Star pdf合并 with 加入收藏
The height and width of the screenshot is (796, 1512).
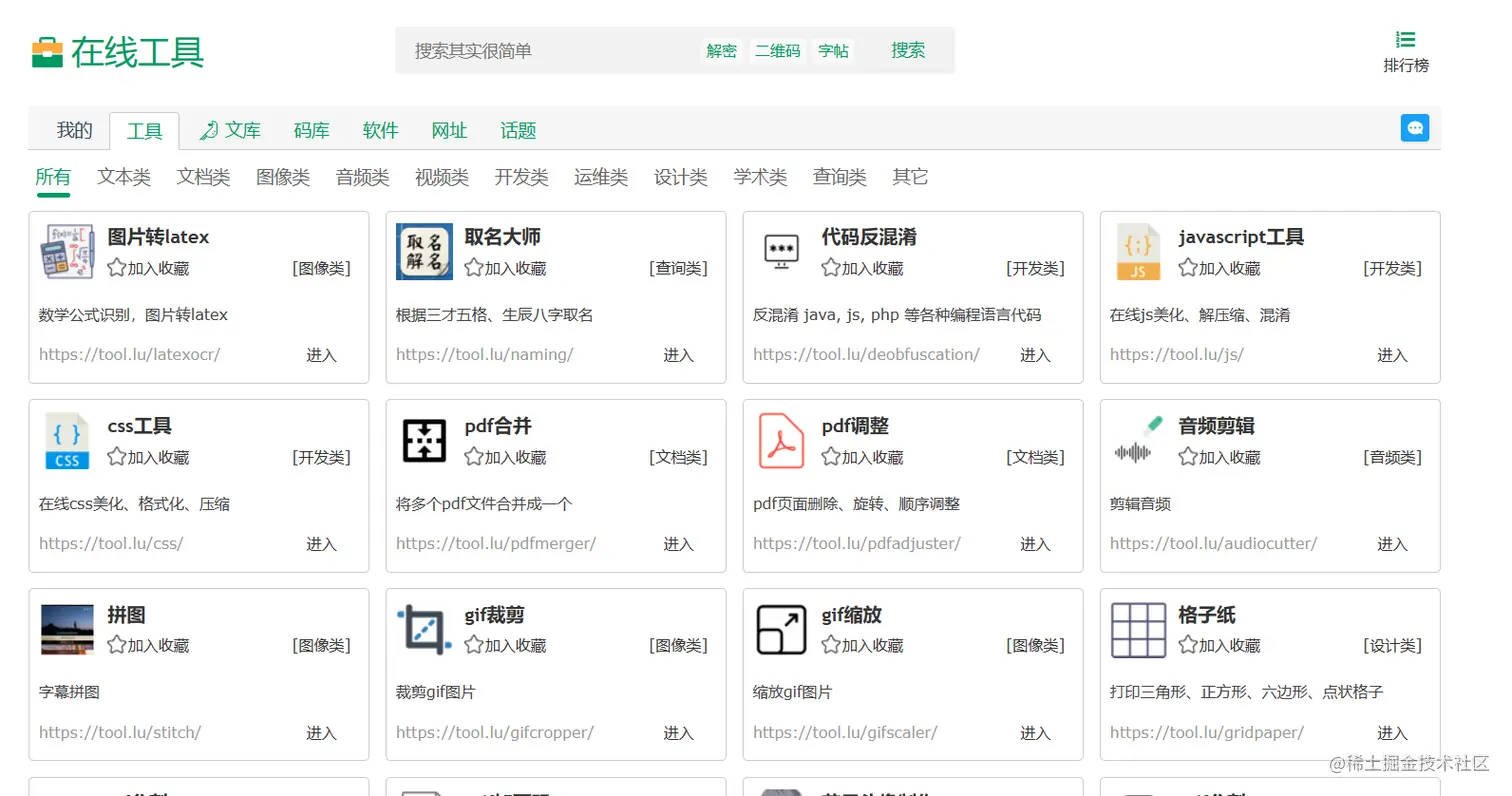(x=505, y=457)
